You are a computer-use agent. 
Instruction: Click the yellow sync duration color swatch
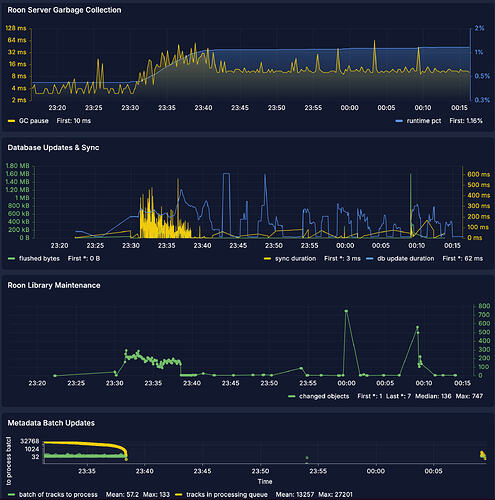tap(267, 259)
